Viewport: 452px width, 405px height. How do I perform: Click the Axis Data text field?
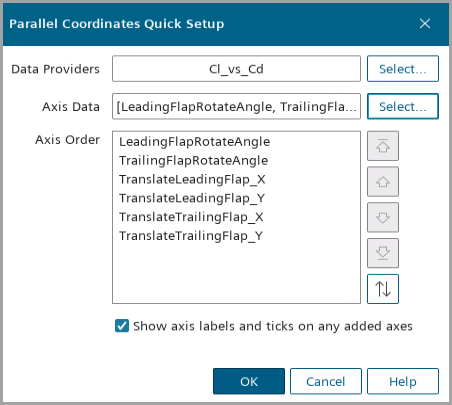tap(236, 106)
